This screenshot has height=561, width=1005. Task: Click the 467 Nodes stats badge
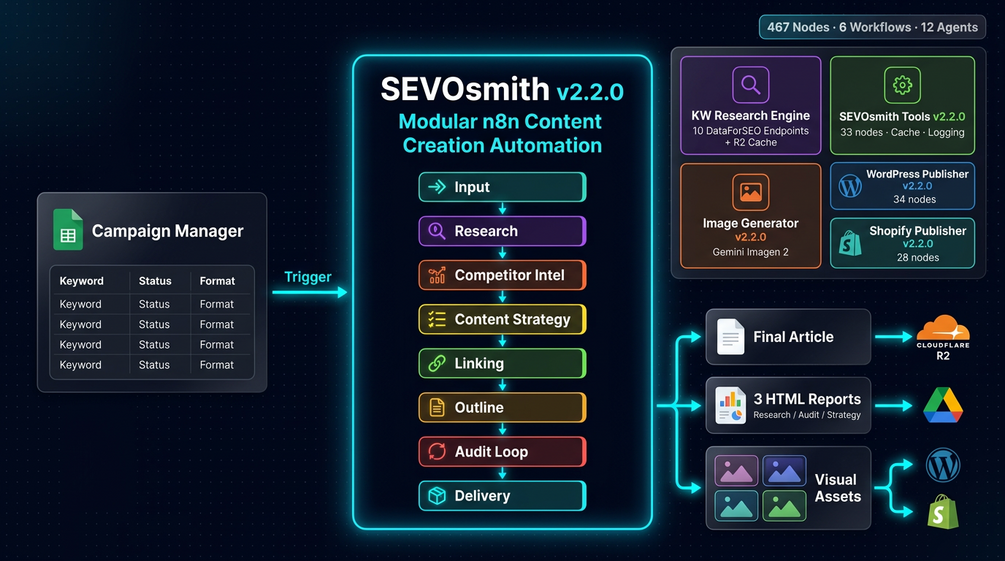872,27
